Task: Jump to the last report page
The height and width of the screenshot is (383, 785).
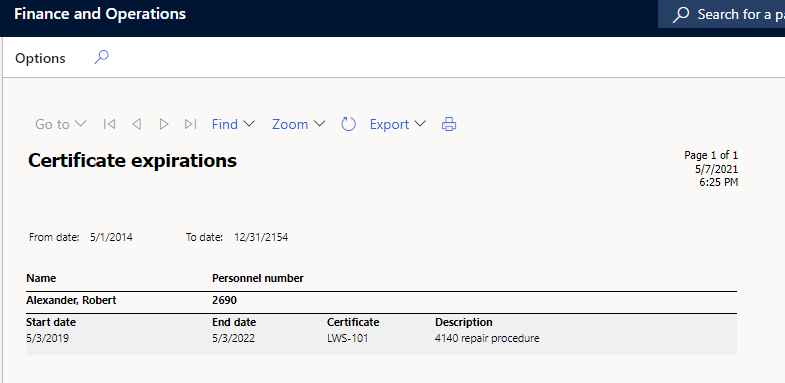Action: pyautogui.click(x=190, y=124)
